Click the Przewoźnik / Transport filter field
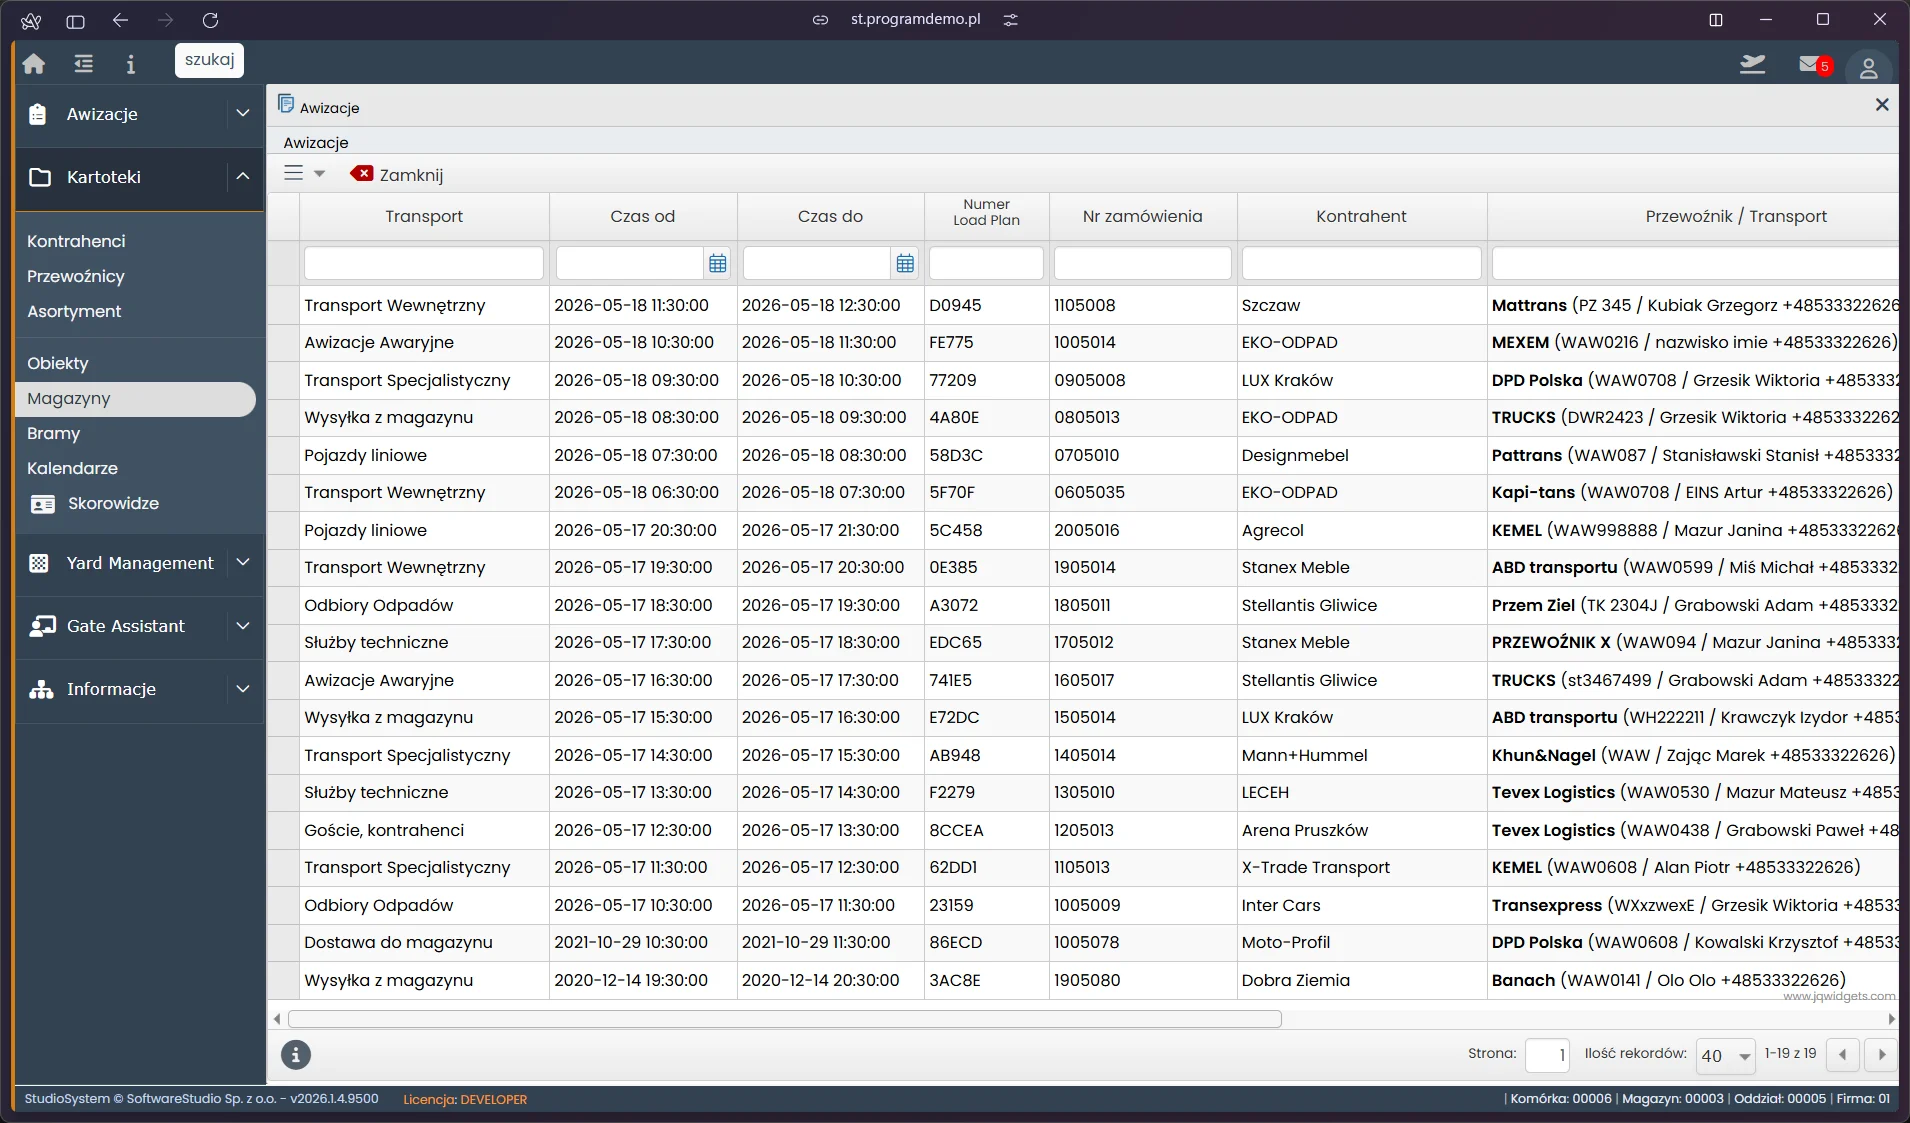Image resolution: width=1910 pixels, height=1123 pixels. (x=1695, y=263)
